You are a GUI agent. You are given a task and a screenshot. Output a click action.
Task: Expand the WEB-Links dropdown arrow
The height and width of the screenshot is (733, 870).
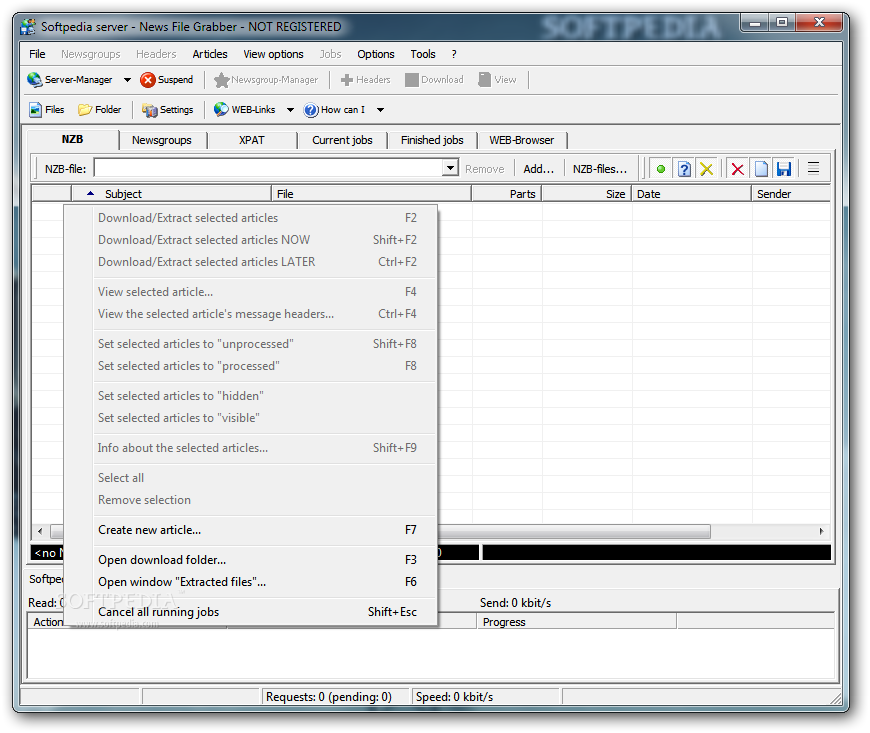click(x=290, y=110)
